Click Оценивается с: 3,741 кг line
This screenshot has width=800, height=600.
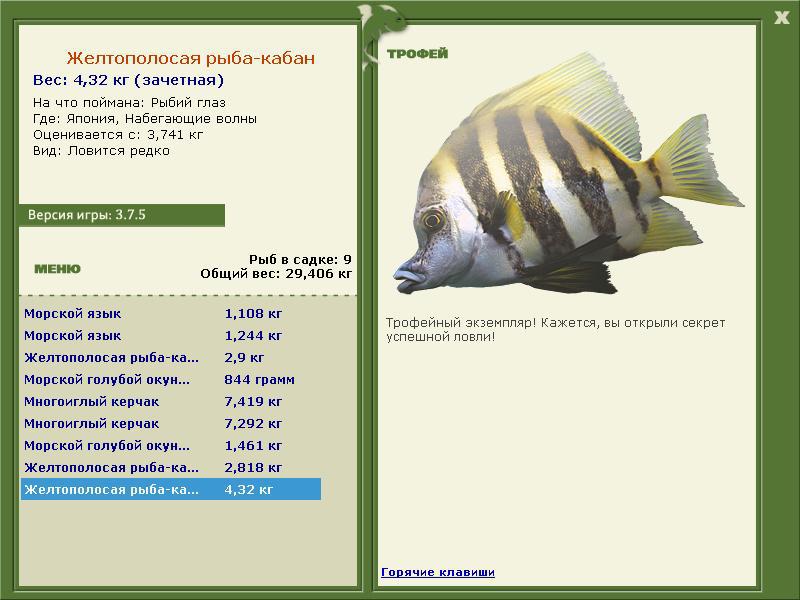pyautogui.click(x=118, y=135)
